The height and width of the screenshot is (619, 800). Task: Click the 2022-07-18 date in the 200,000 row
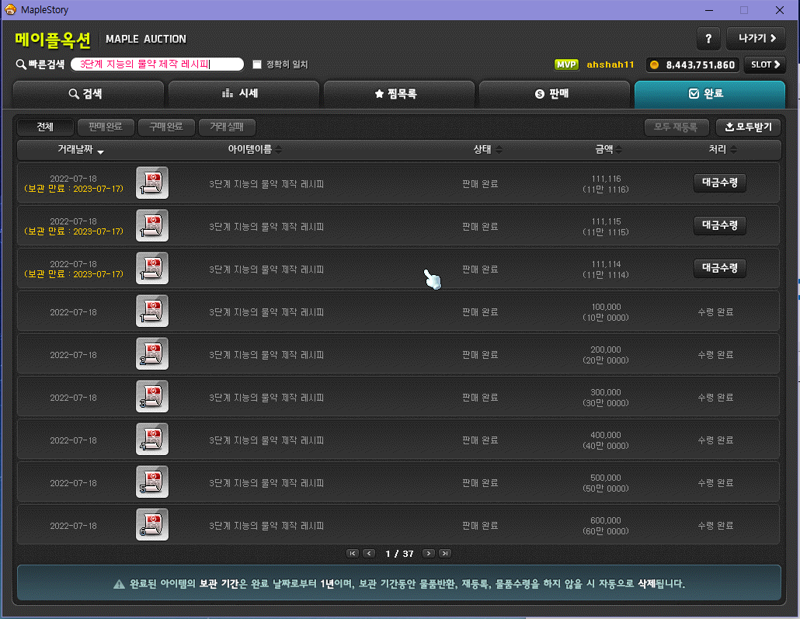click(x=73, y=355)
